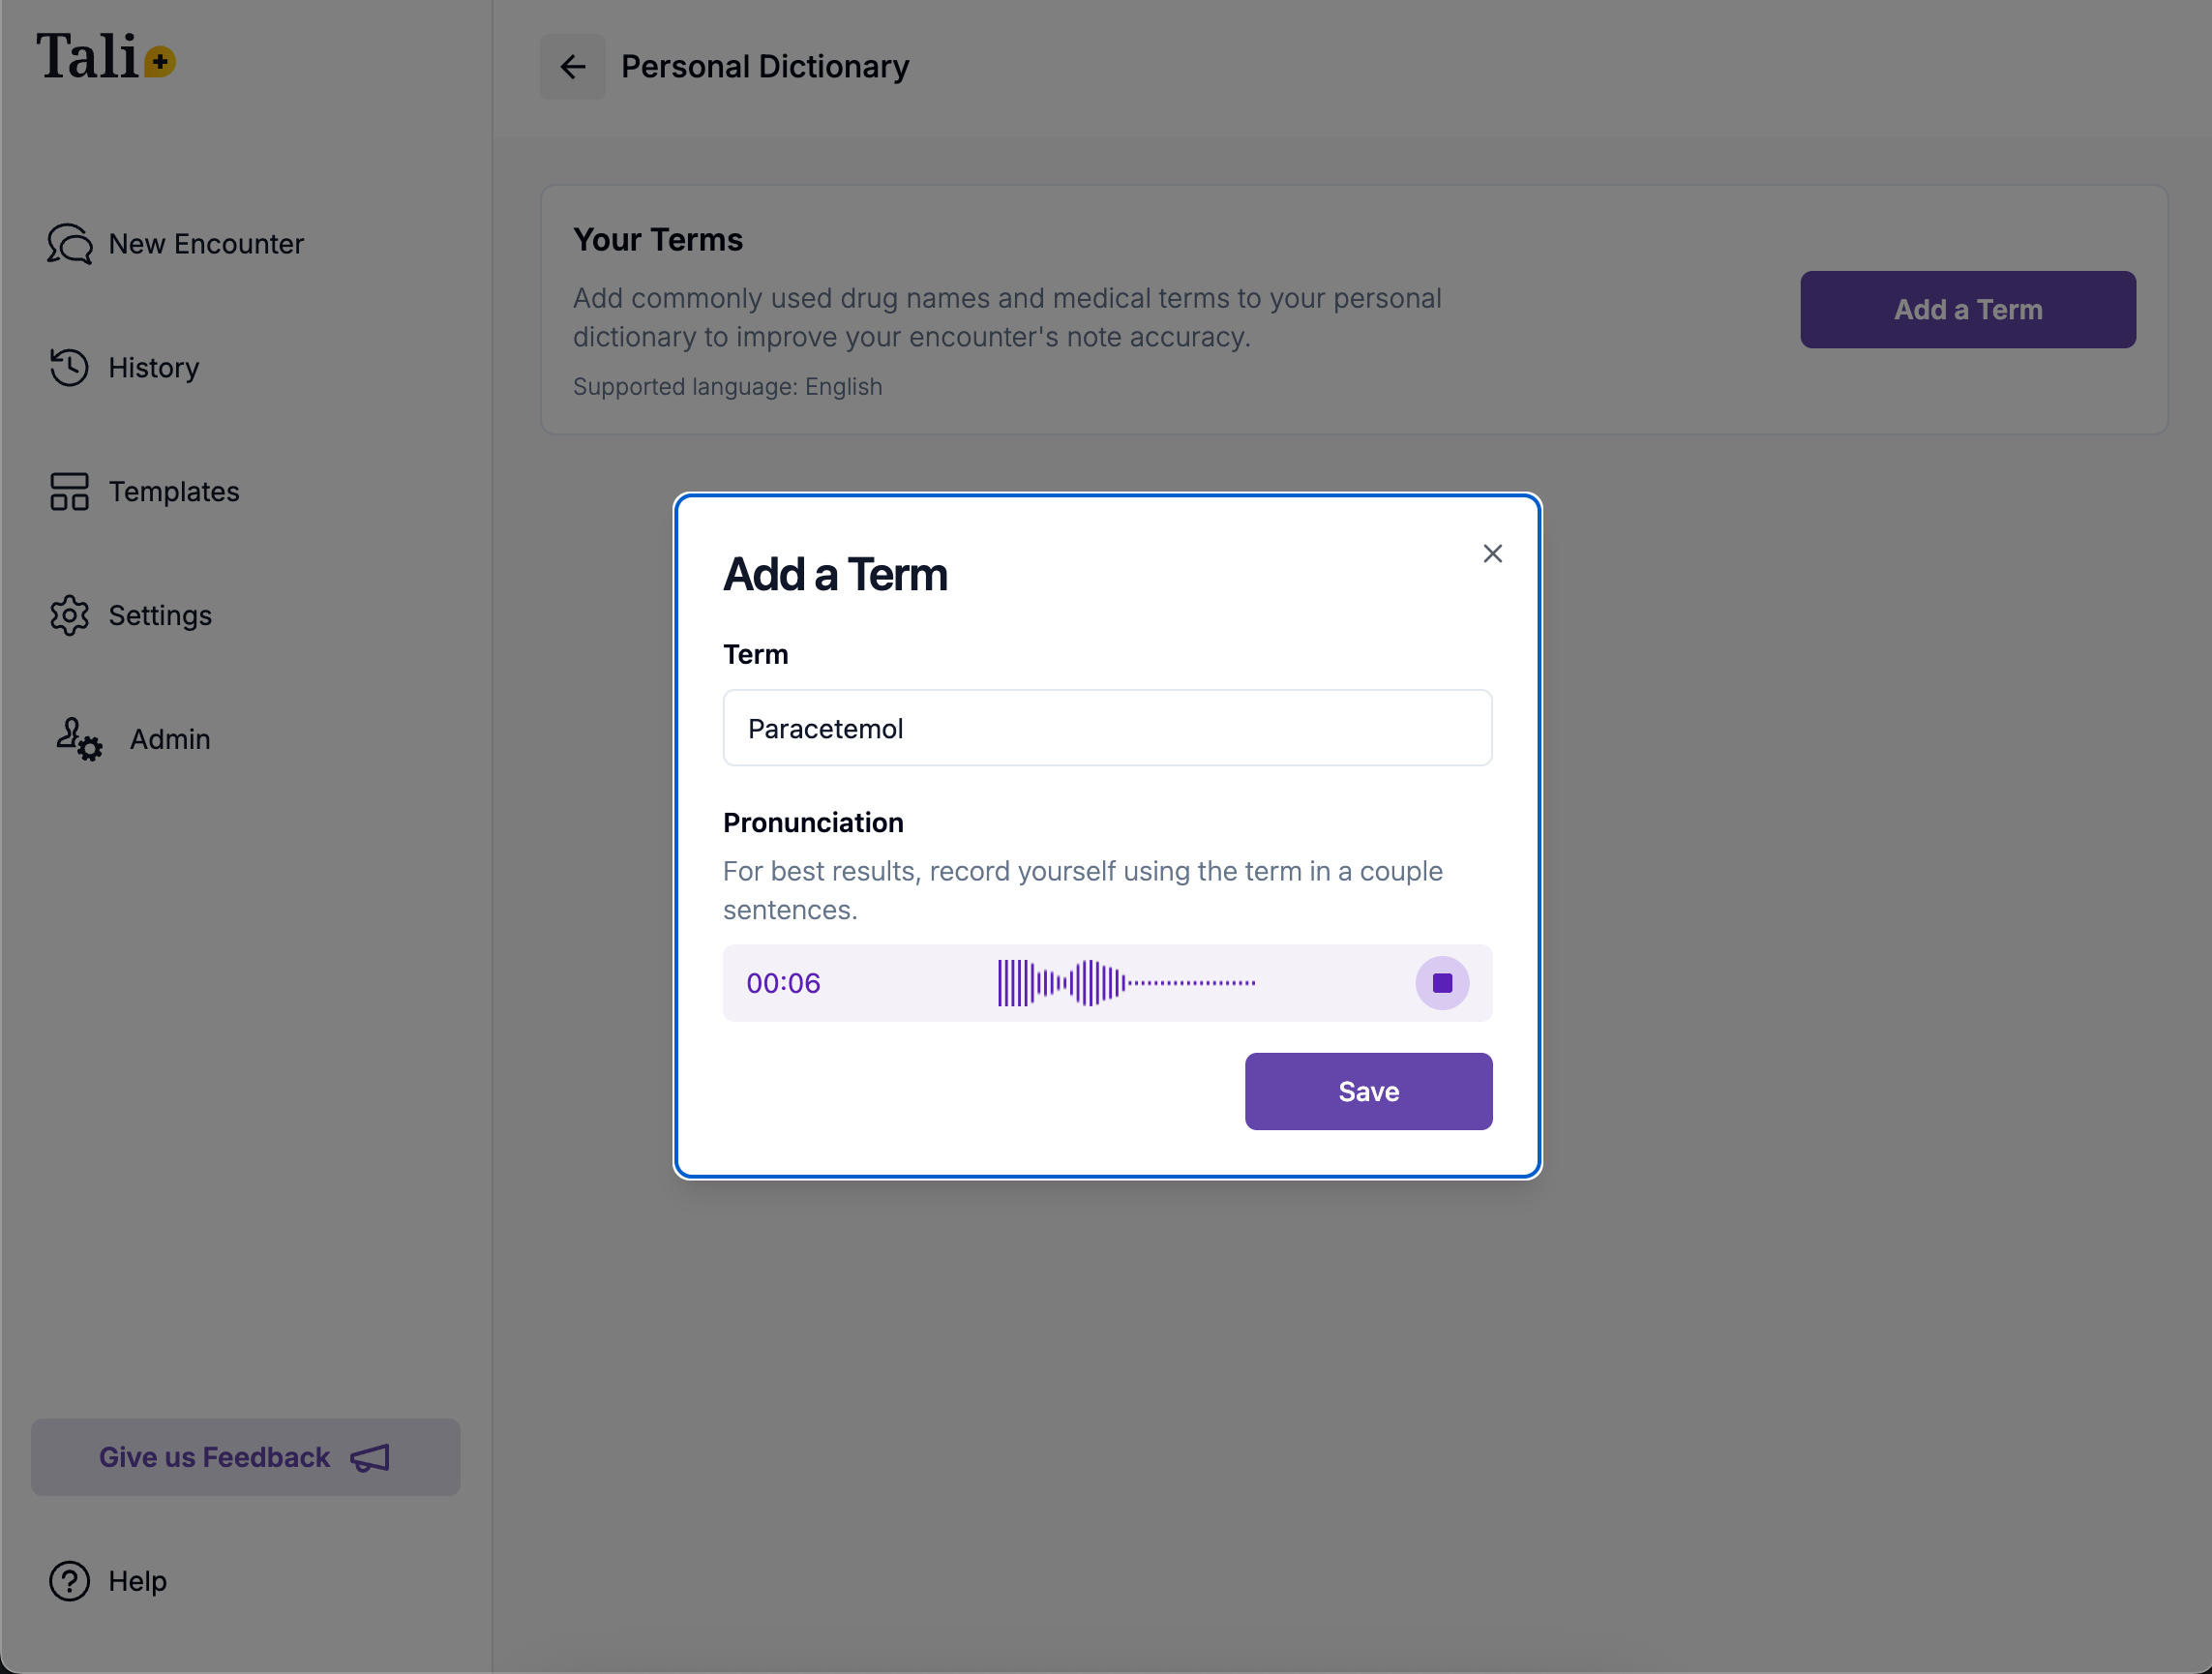Click the Help question mark icon
The height and width of the screenshot is (1674, 2212).
click(x=69, y=1581)
